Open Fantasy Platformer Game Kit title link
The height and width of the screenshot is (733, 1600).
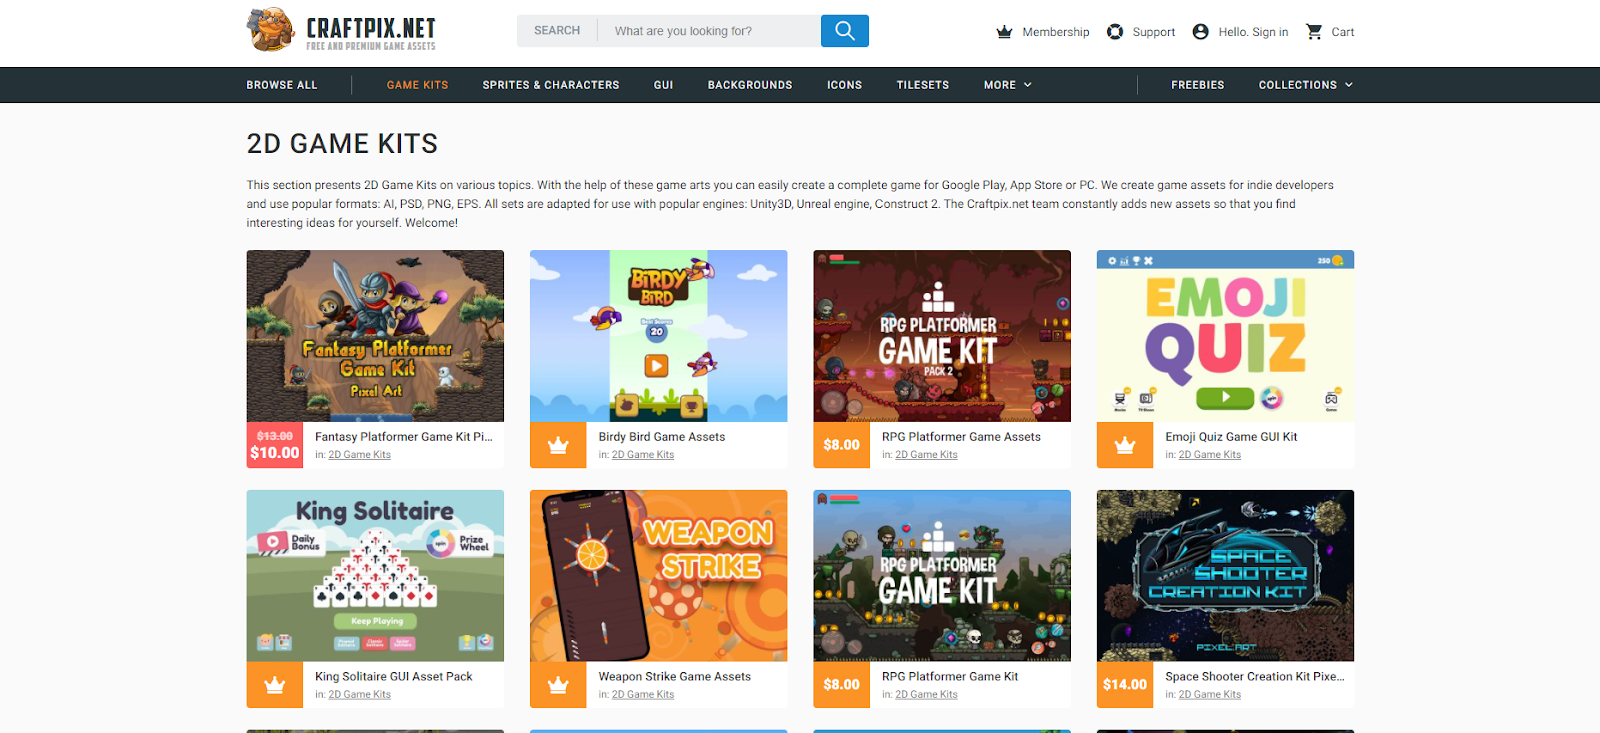tap(403, 437)
